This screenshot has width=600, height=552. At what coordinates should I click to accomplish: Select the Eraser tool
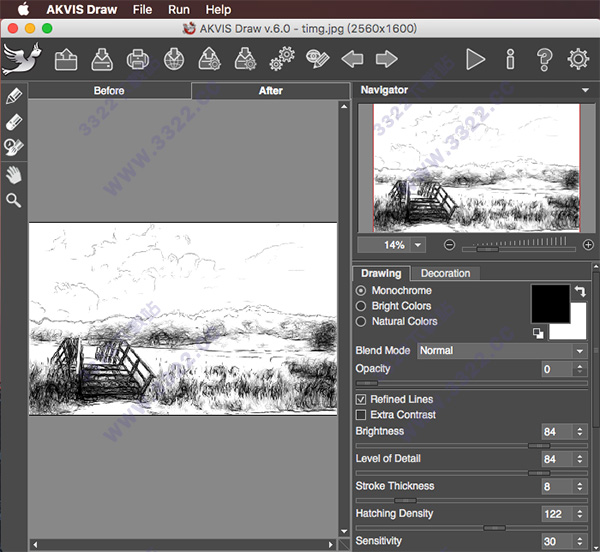pyautogui.click(x=14, y=122)
